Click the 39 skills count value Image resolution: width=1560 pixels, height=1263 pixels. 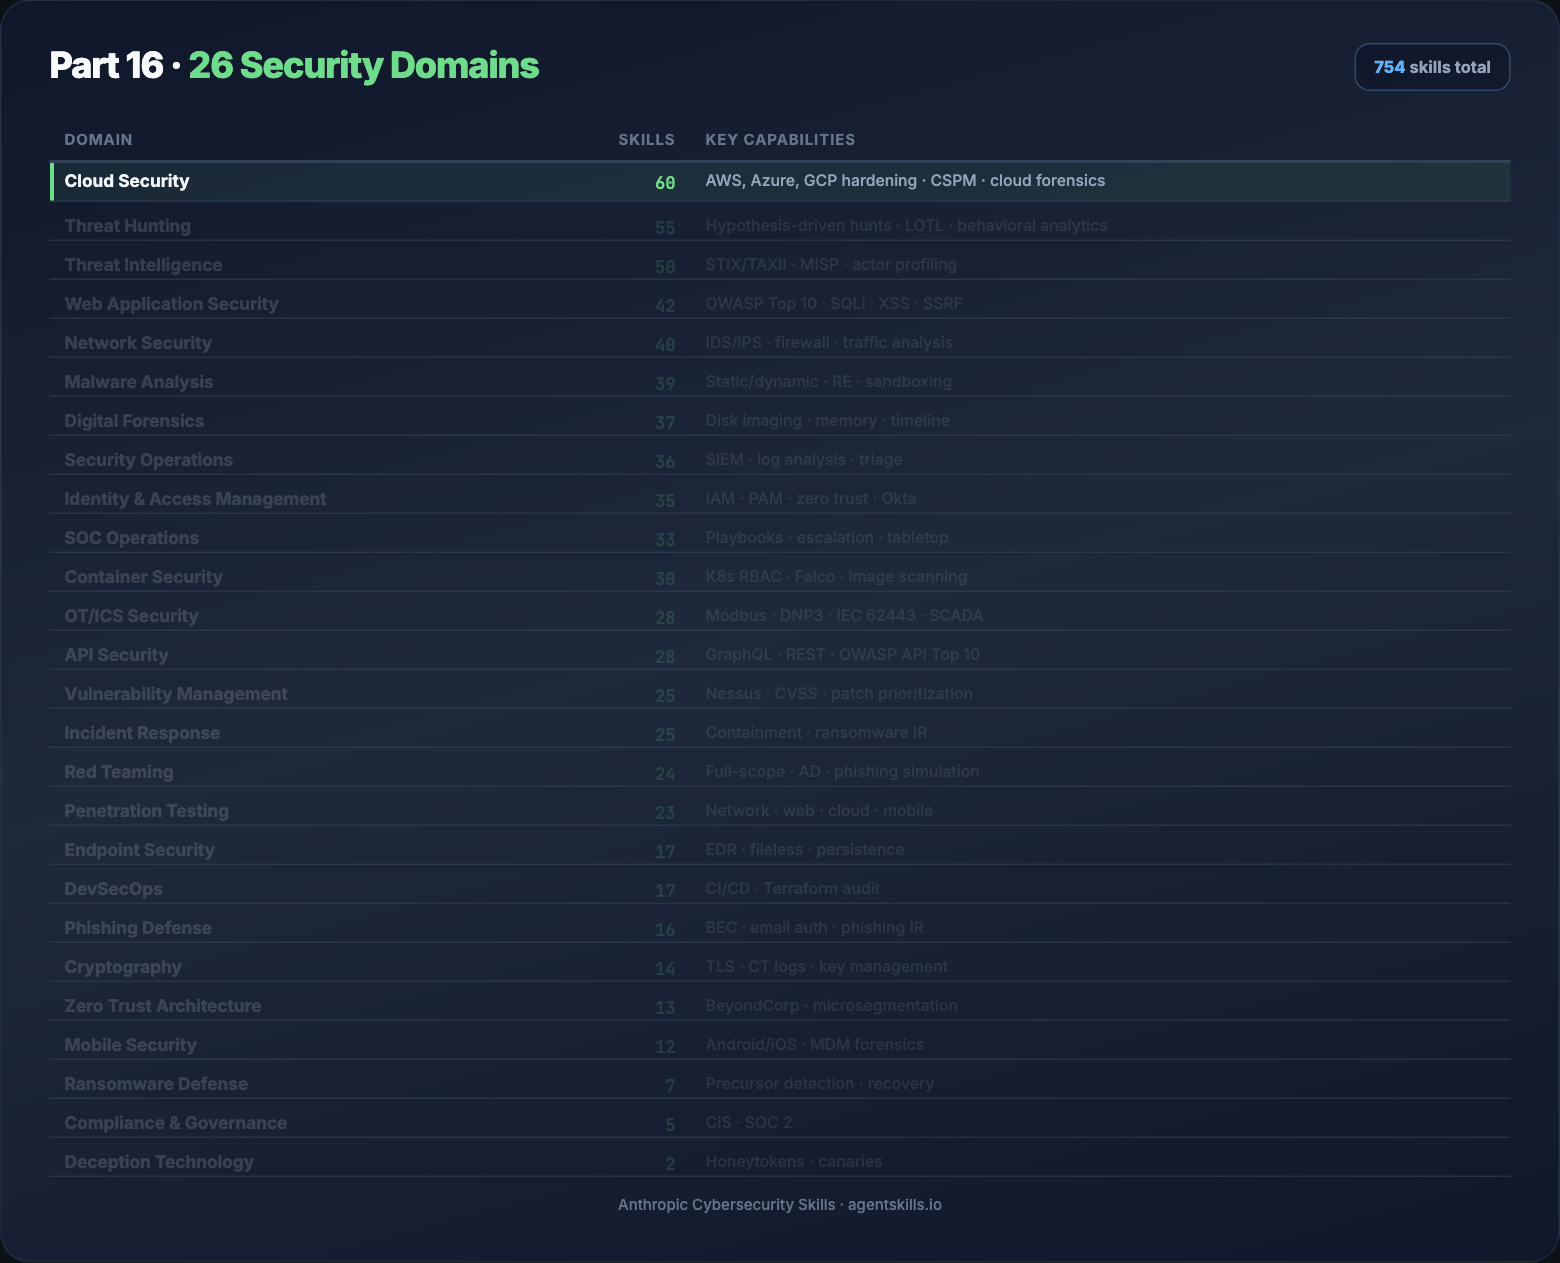(665, 384)
